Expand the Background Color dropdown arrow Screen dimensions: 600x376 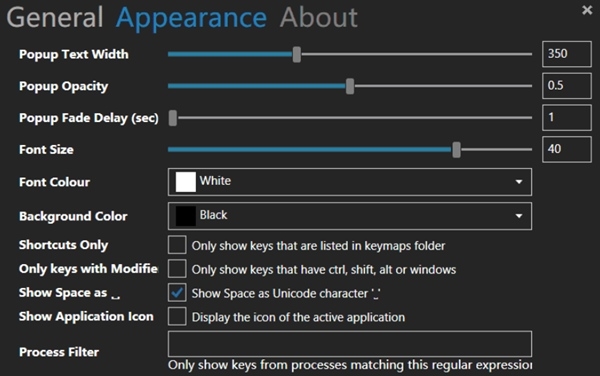(518, 216)
